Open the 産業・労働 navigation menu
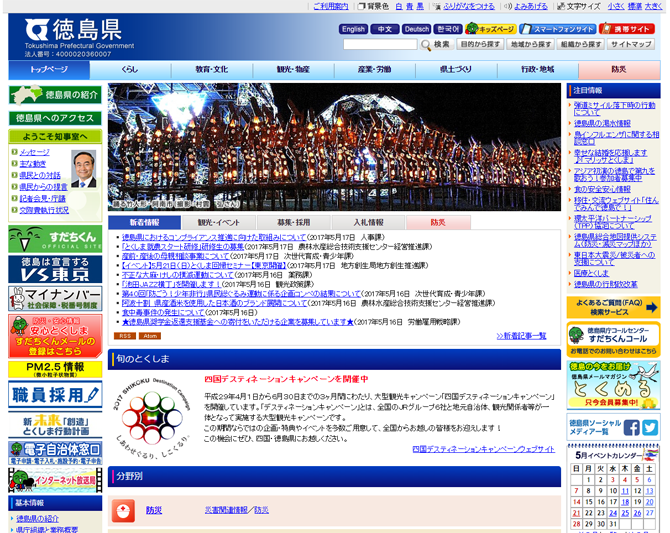Image resolution: width=670 pixels, height=533 pixels. coord(375,69)
